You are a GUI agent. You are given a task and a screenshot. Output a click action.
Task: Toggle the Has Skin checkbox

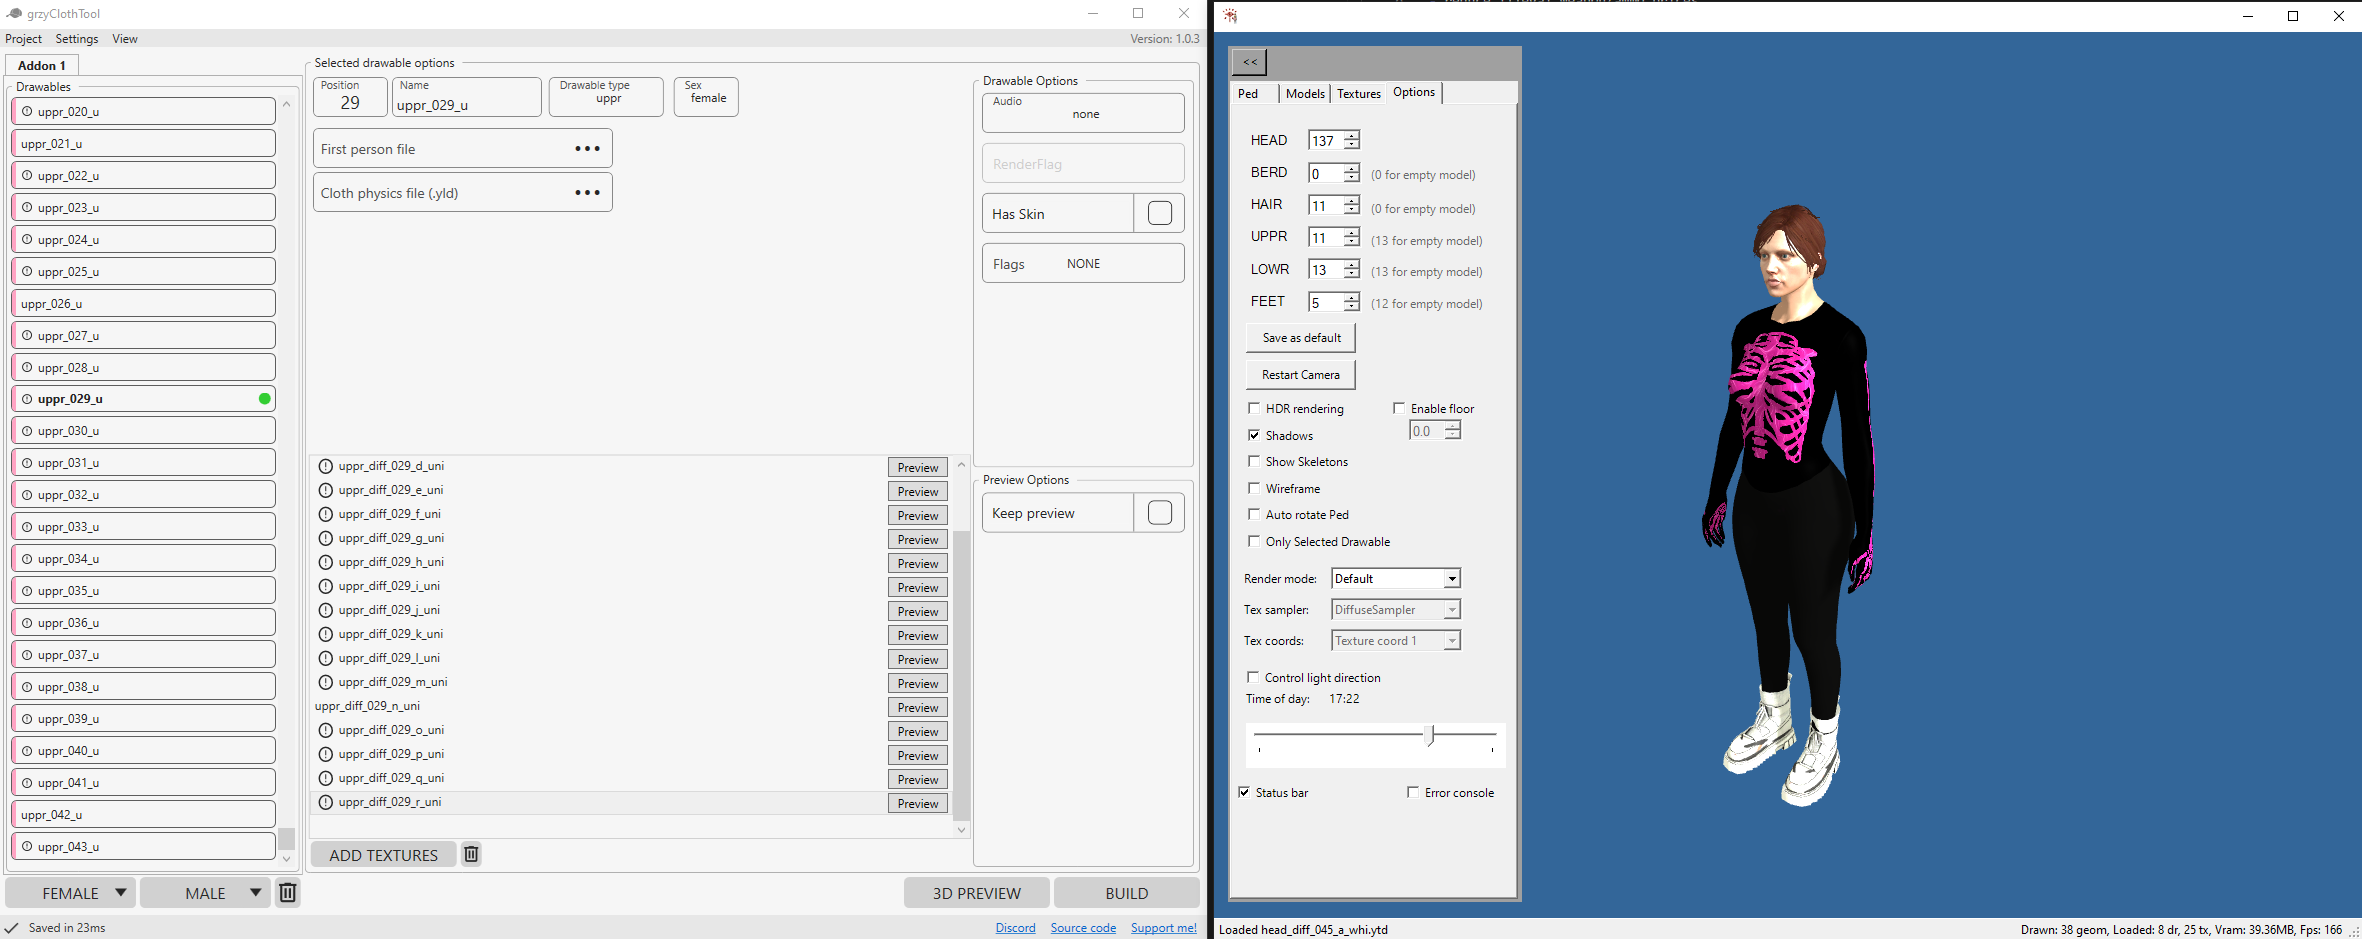pos(1160,213)
